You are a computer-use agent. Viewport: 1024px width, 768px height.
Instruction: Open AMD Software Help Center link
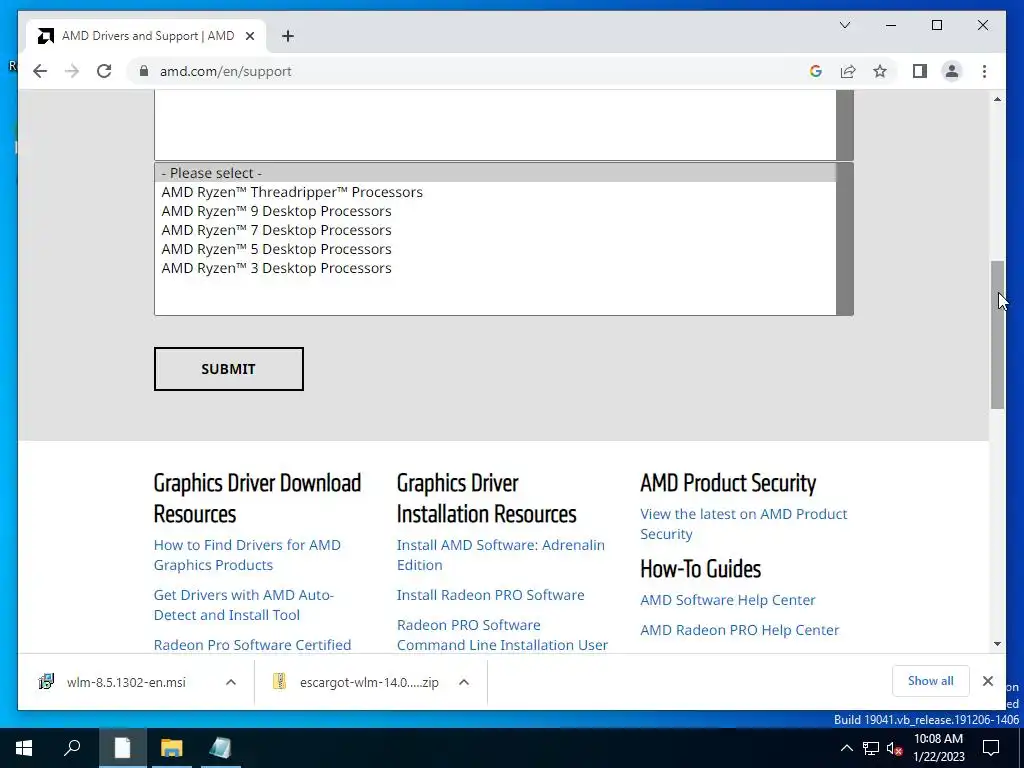728,600
